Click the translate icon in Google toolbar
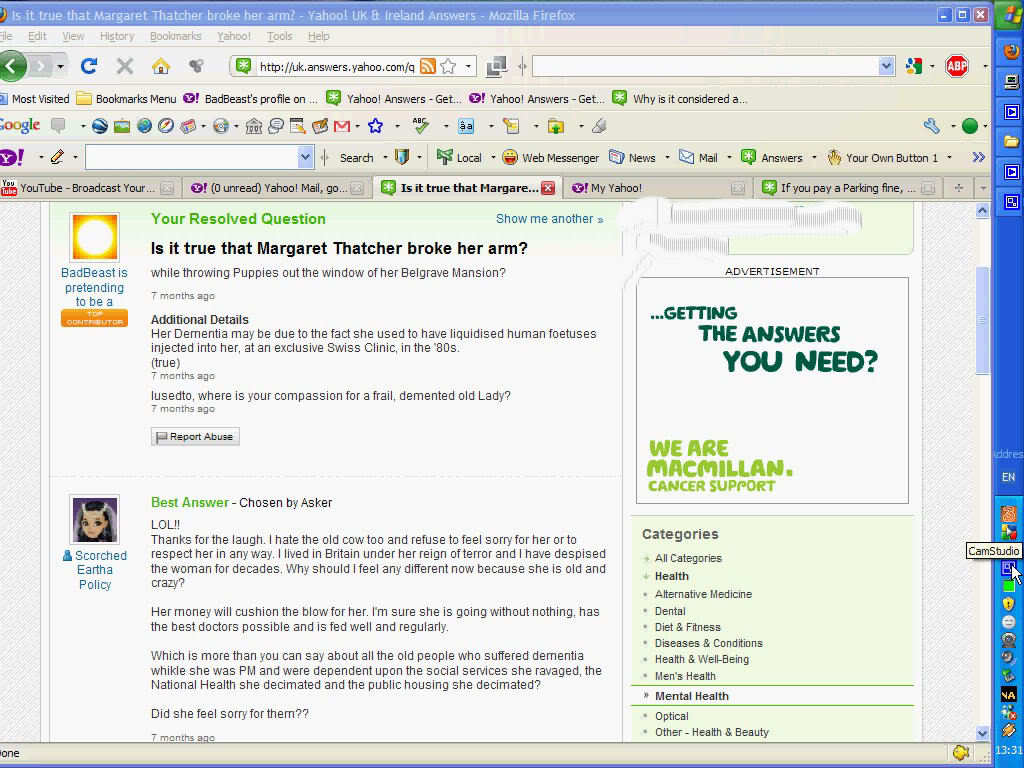Screen dimensions: 1024x768 466,126
